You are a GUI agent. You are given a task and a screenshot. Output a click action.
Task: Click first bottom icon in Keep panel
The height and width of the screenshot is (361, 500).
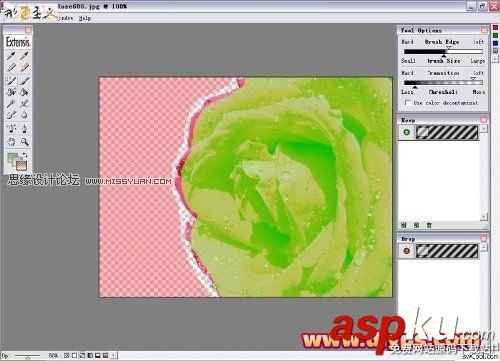coord(403,225)
